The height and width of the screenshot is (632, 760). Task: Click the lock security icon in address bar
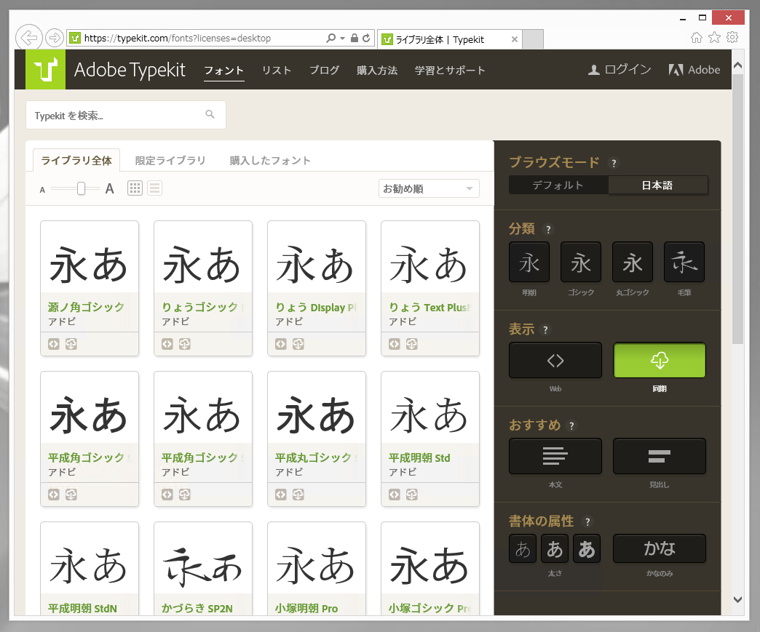tap(354, 38)
